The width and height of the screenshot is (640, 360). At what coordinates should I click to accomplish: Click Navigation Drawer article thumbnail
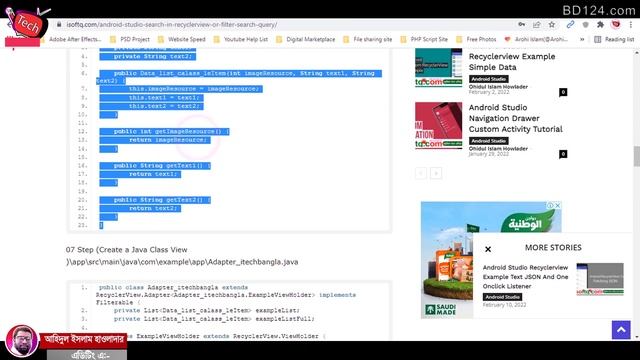pos(439,125)
